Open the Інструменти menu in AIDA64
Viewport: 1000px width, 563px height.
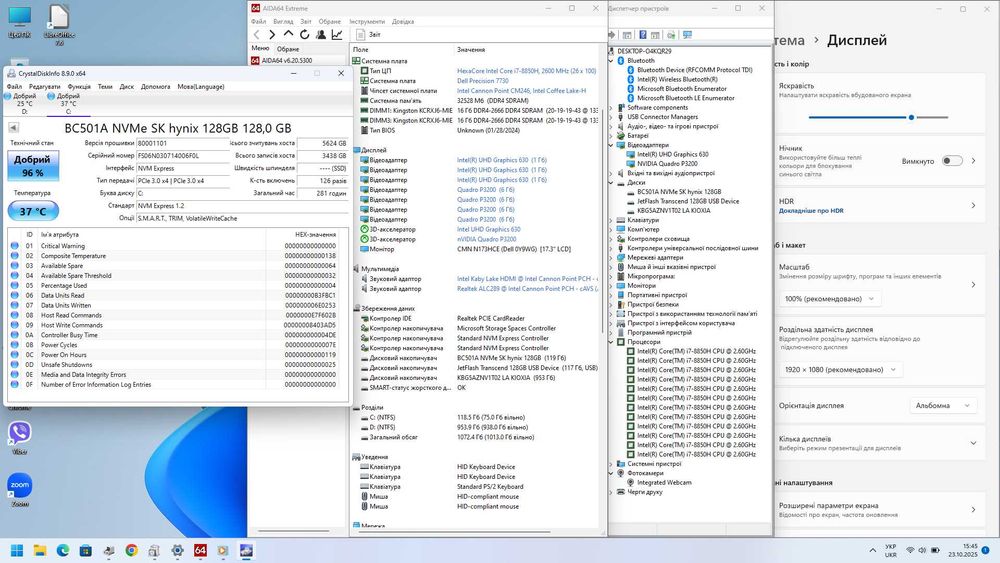point(367,22)
